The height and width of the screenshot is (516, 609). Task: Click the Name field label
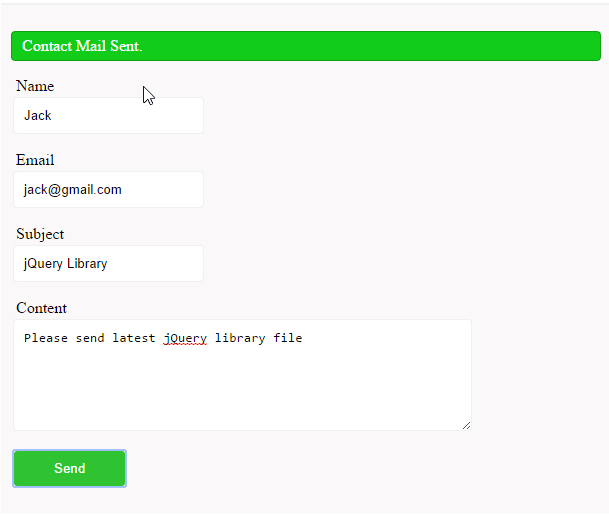pyautogui.click(x=35, y=86)
